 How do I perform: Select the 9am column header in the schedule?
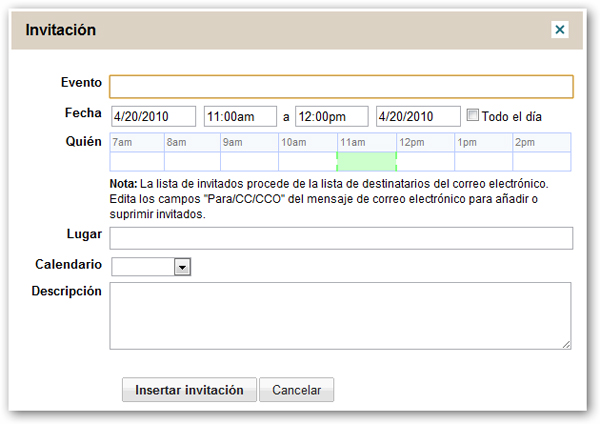click(249, 142)
